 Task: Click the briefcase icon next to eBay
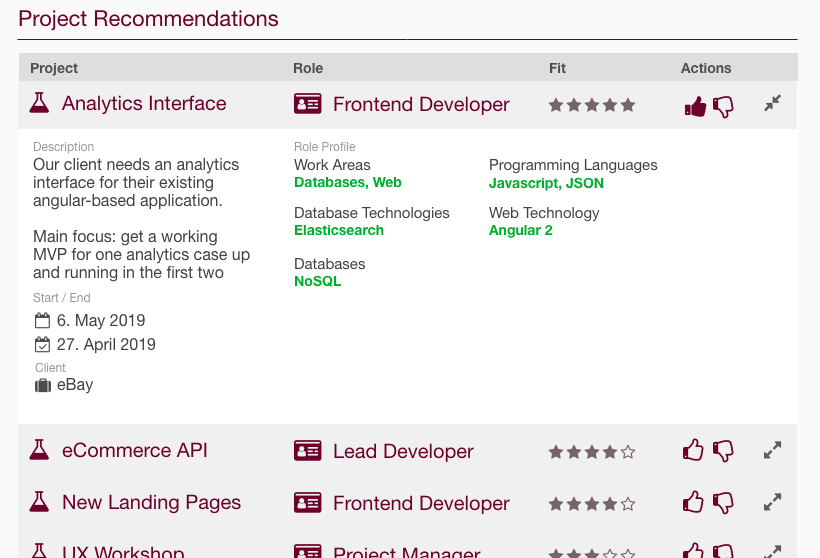coord(43,385)
